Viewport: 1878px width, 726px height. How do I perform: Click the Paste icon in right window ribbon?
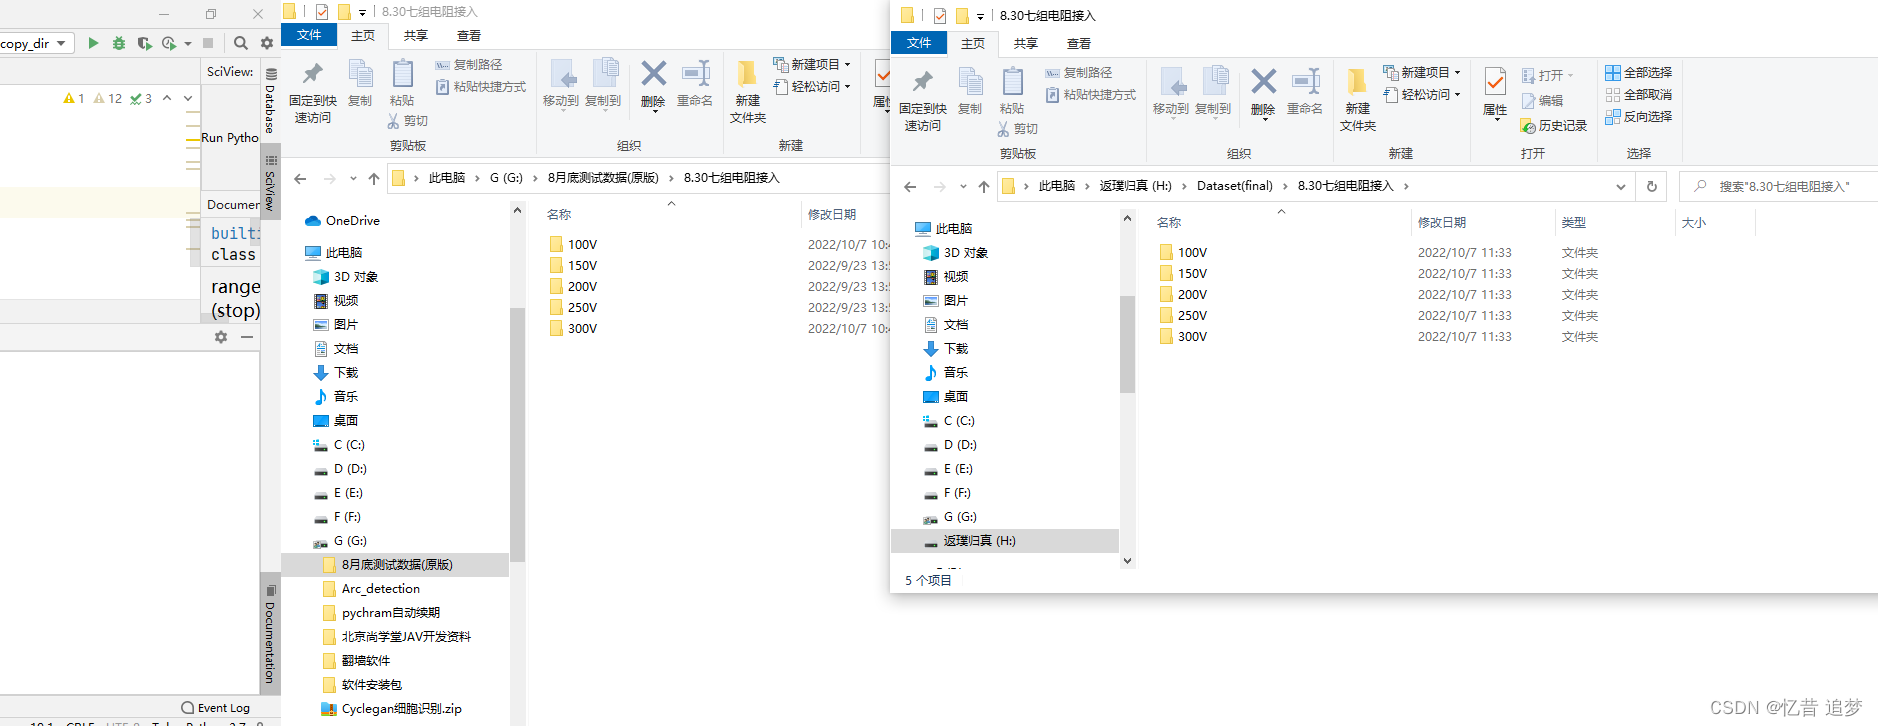point(1012,81)
